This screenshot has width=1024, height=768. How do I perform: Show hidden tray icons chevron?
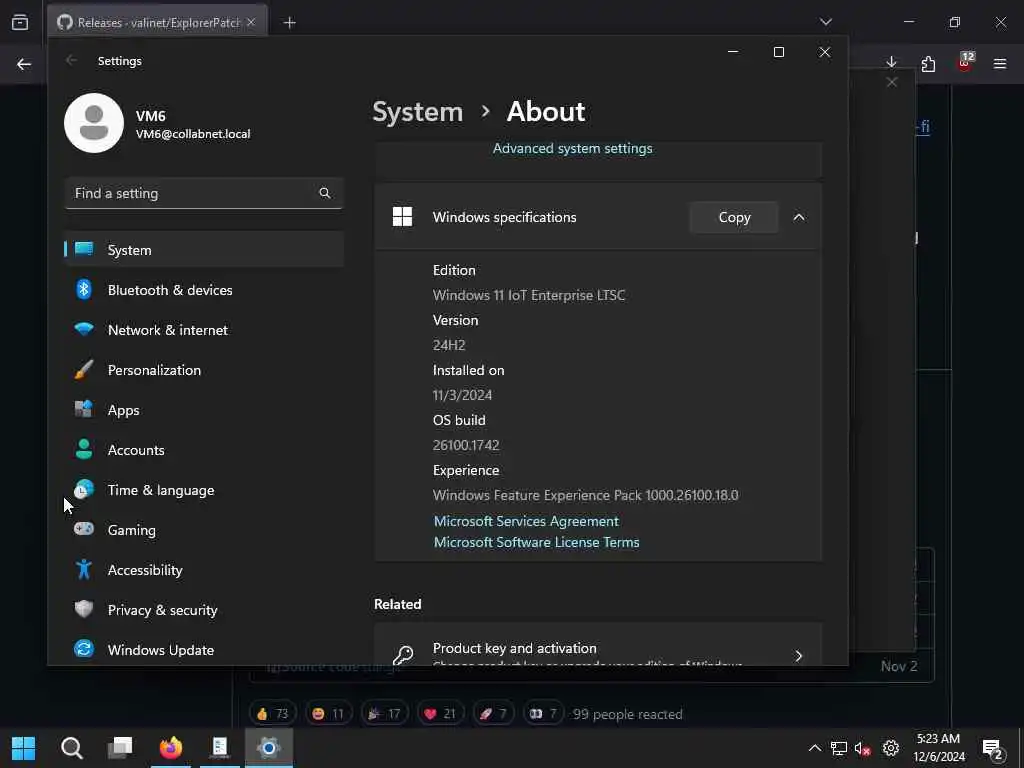814,748
